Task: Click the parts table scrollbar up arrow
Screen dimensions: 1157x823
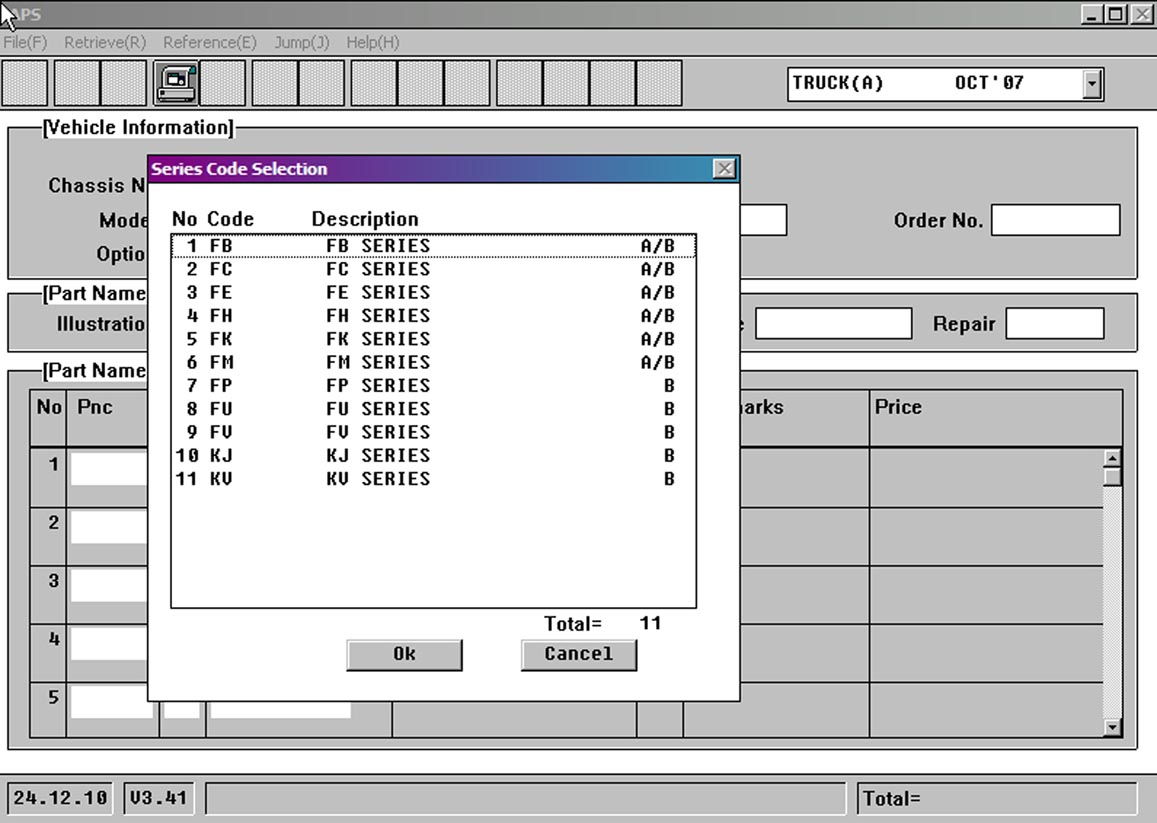Action: 1111,458
